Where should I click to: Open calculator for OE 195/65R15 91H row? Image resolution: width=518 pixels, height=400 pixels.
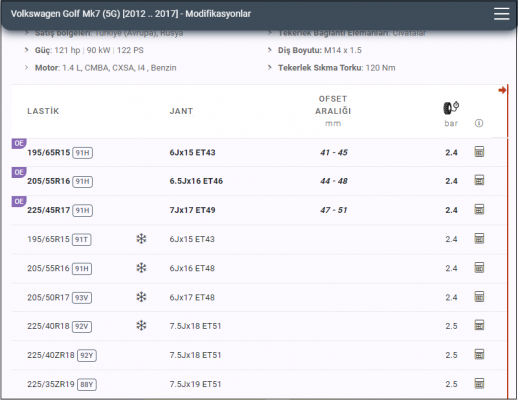click(479, 152)
